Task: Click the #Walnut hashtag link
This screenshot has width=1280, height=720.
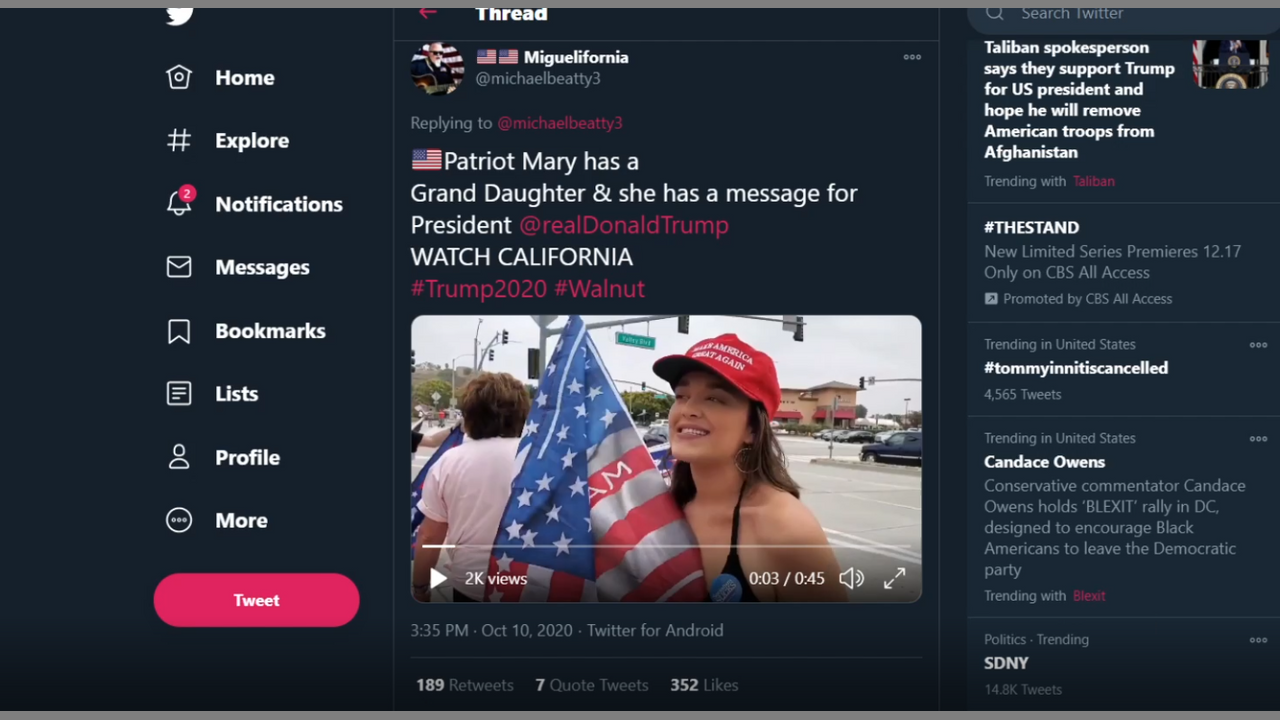Action: pyautogui.click(x=599, y=289)
